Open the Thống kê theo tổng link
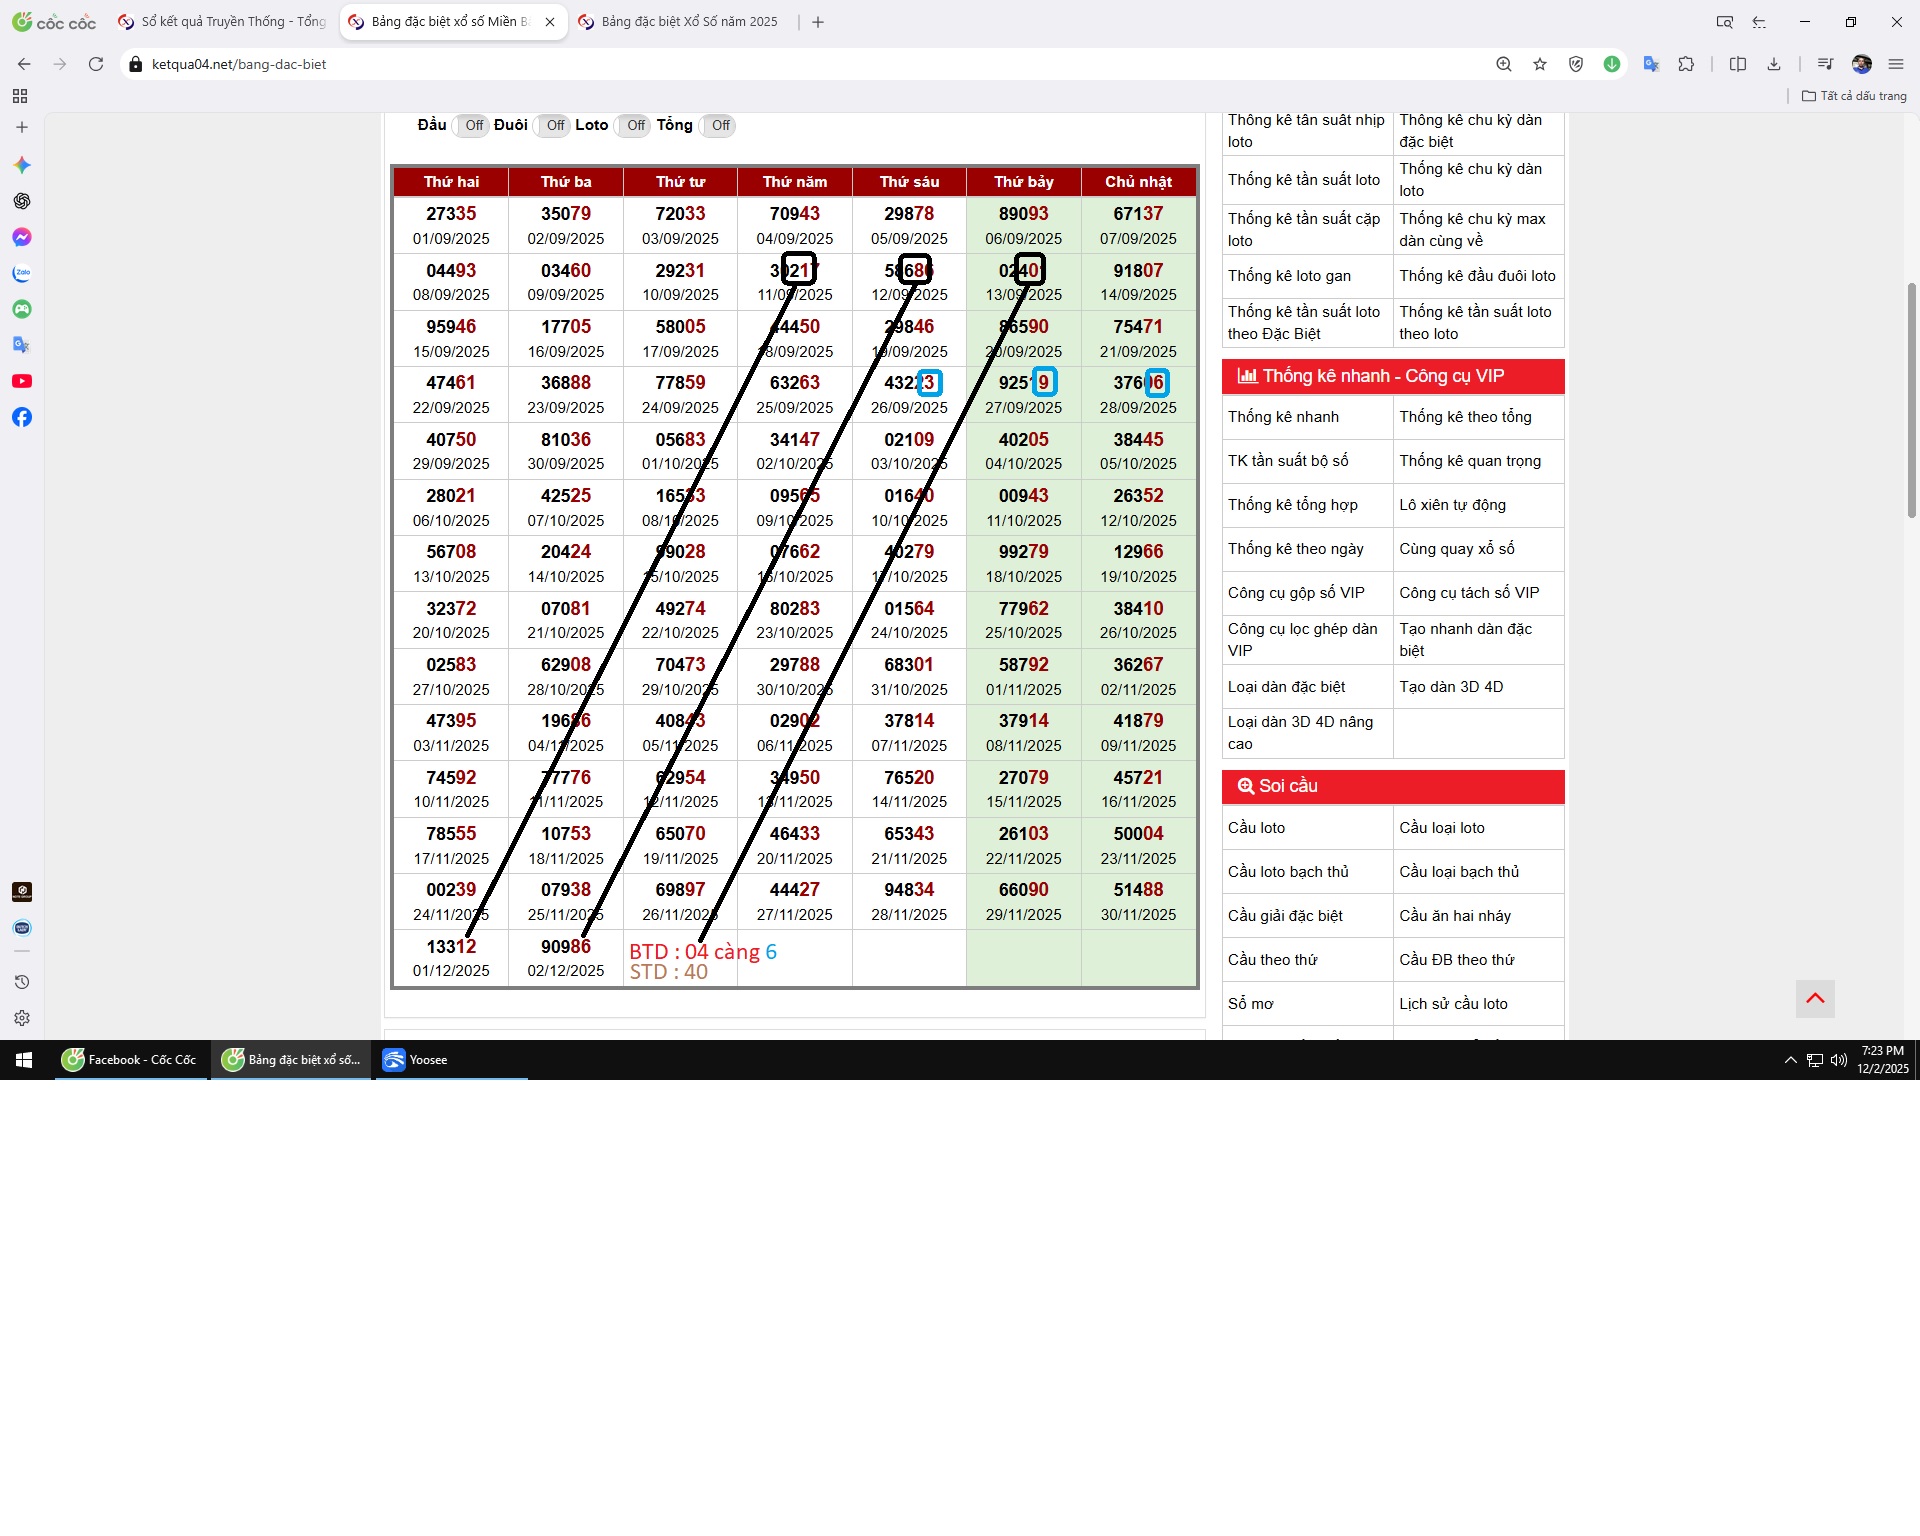This screenshot has width=1920, height=1536. (x=1465, y=417)
